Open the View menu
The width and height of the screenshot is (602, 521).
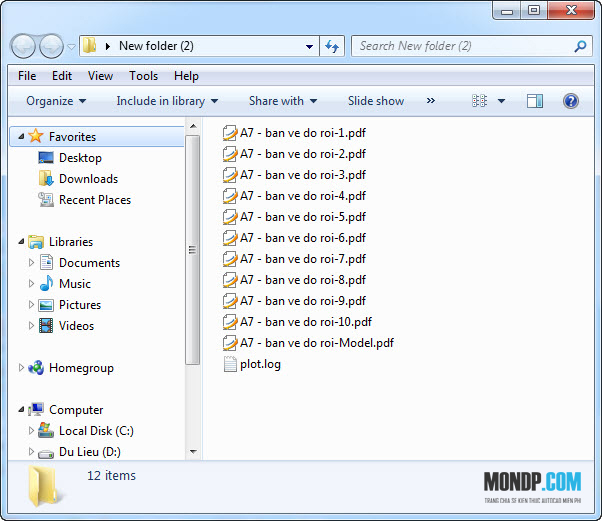point(100,76)
